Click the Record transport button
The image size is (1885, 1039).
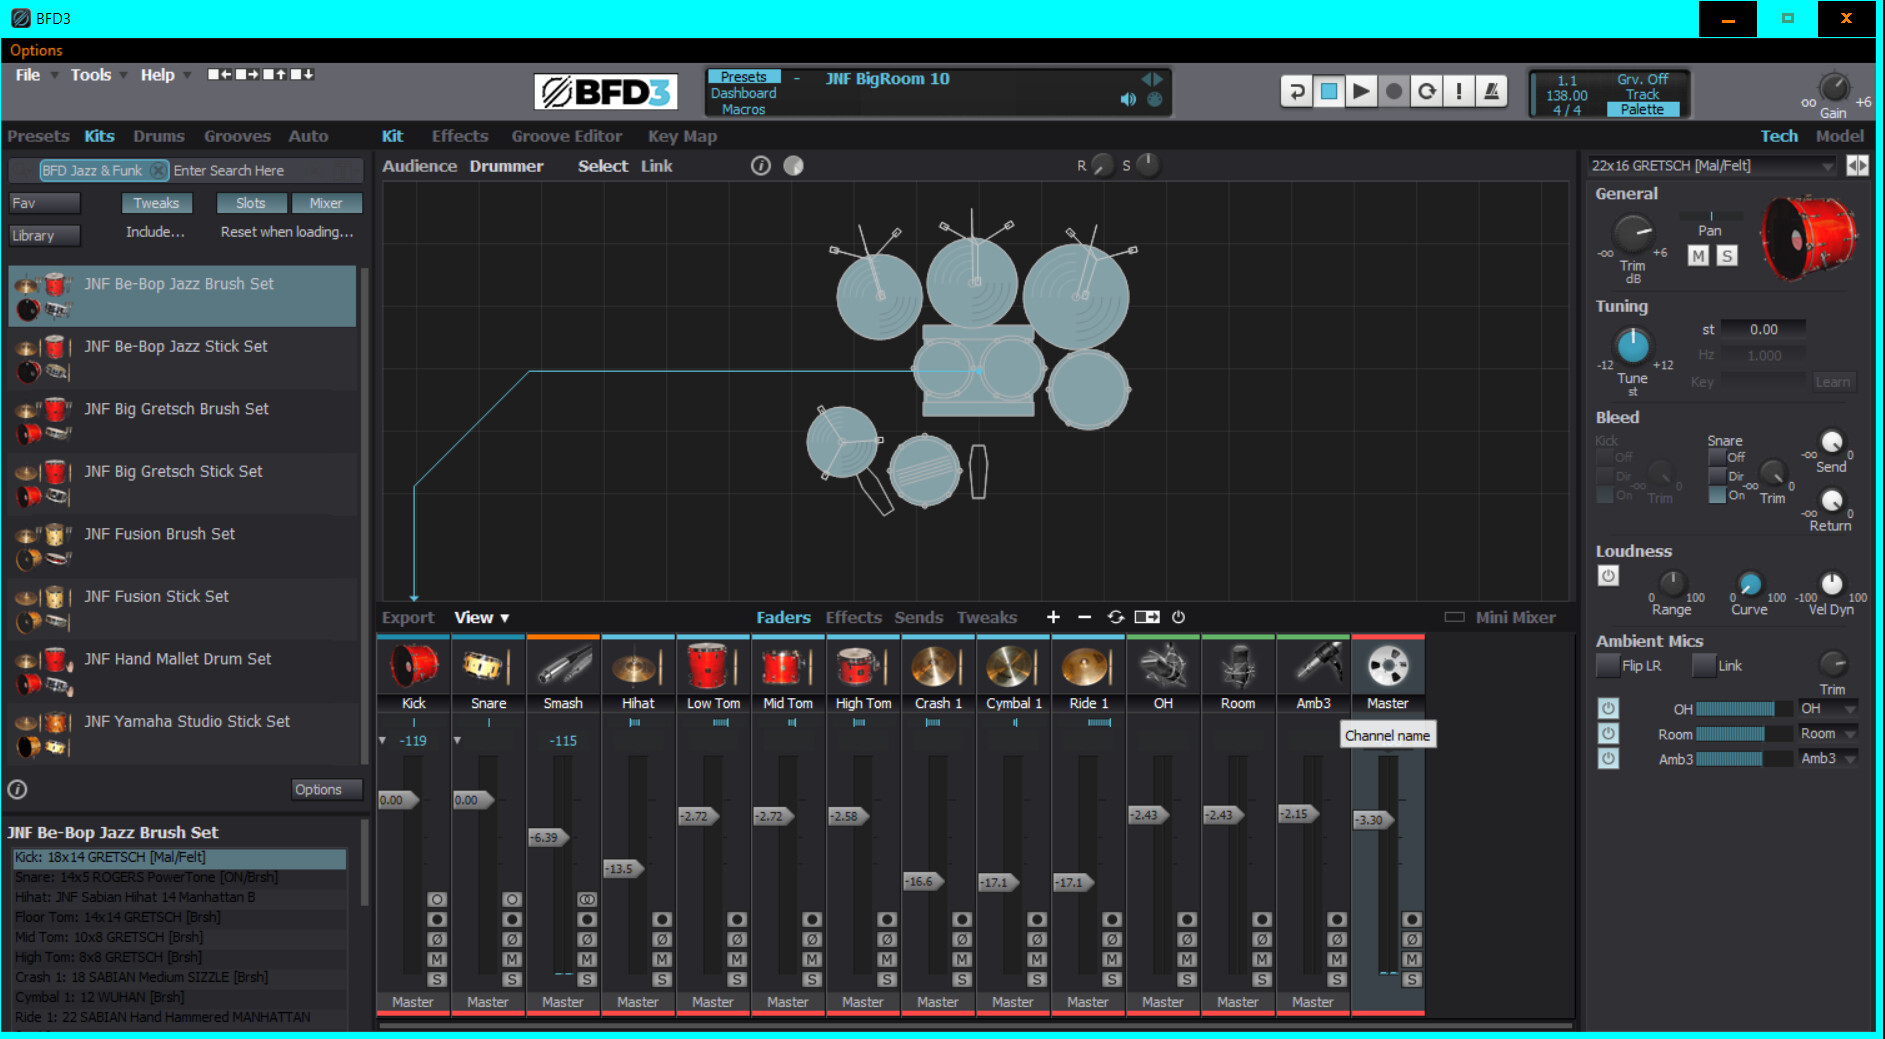coord(1394,92)
